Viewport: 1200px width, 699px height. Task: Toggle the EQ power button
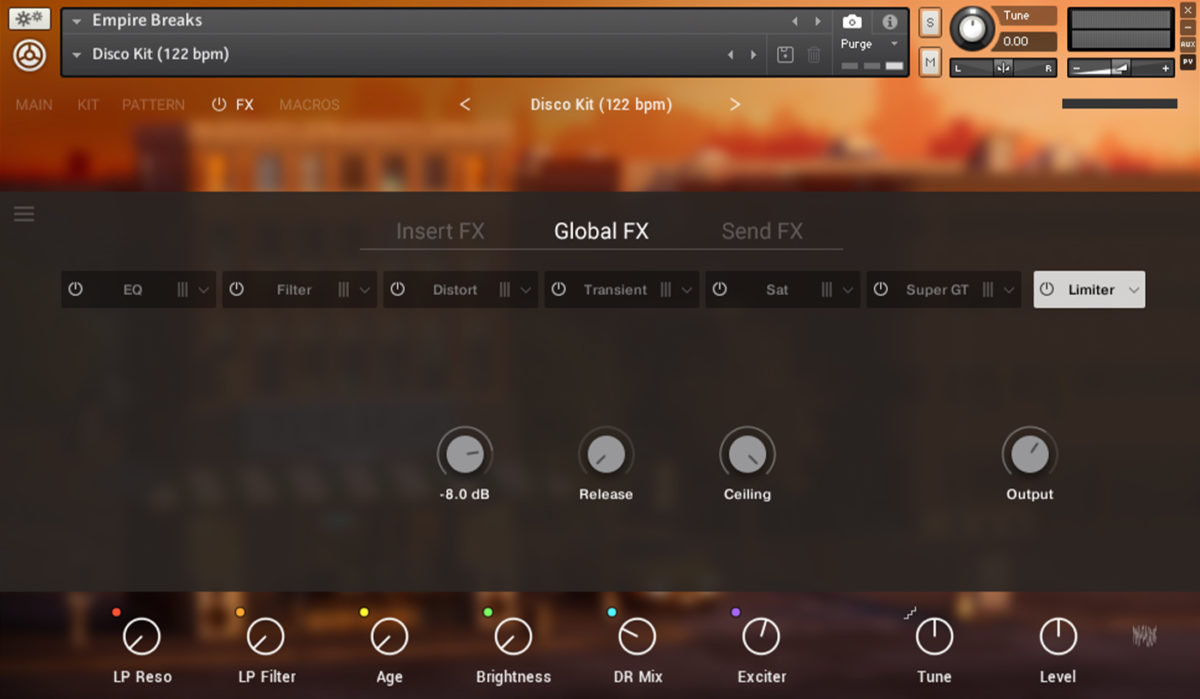pos(75,289)
